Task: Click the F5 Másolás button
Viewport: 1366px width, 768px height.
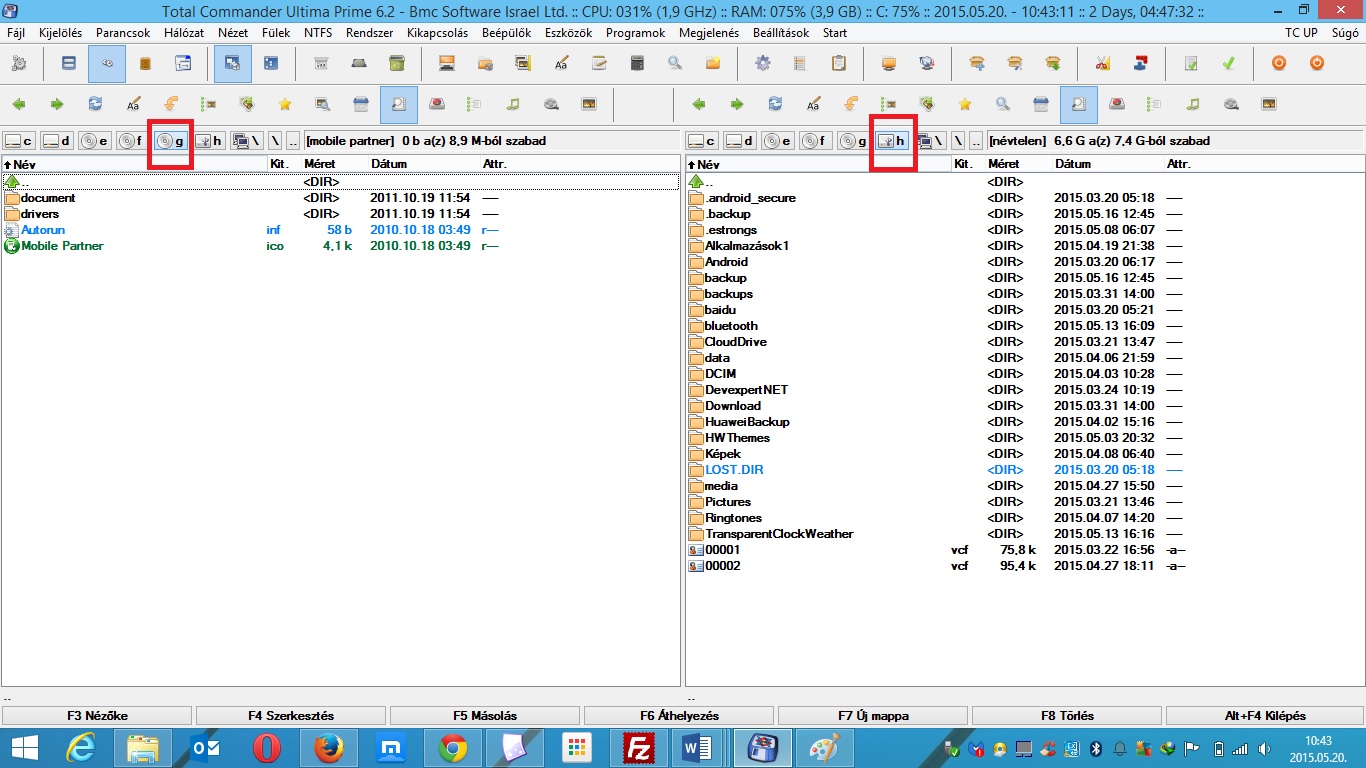Action: pyautogui.click(x=485, y=716)
